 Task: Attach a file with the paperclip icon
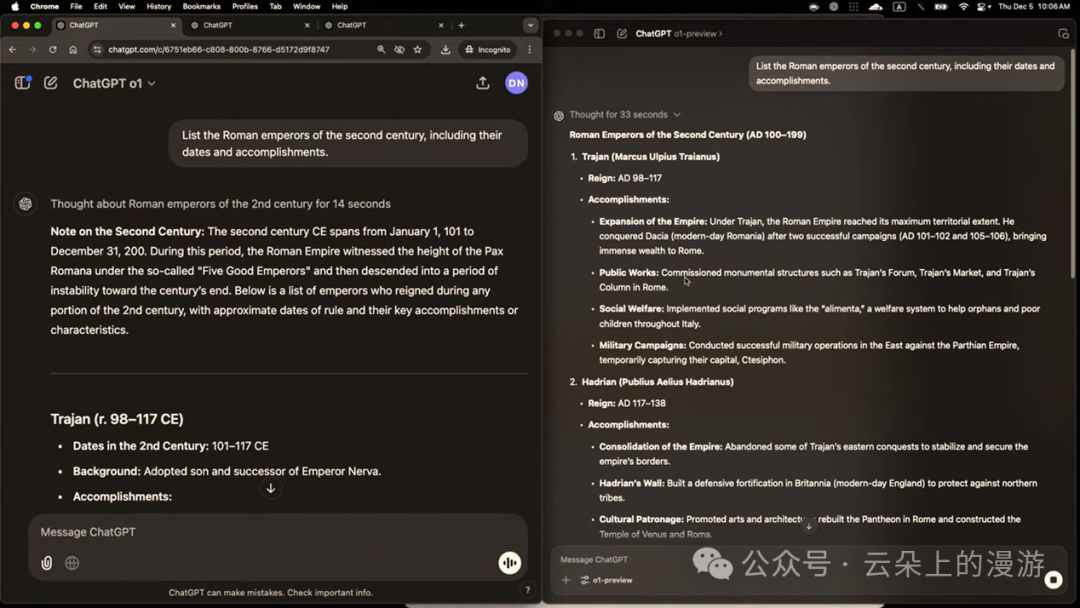pyautogui.click(x=47, y=563)
